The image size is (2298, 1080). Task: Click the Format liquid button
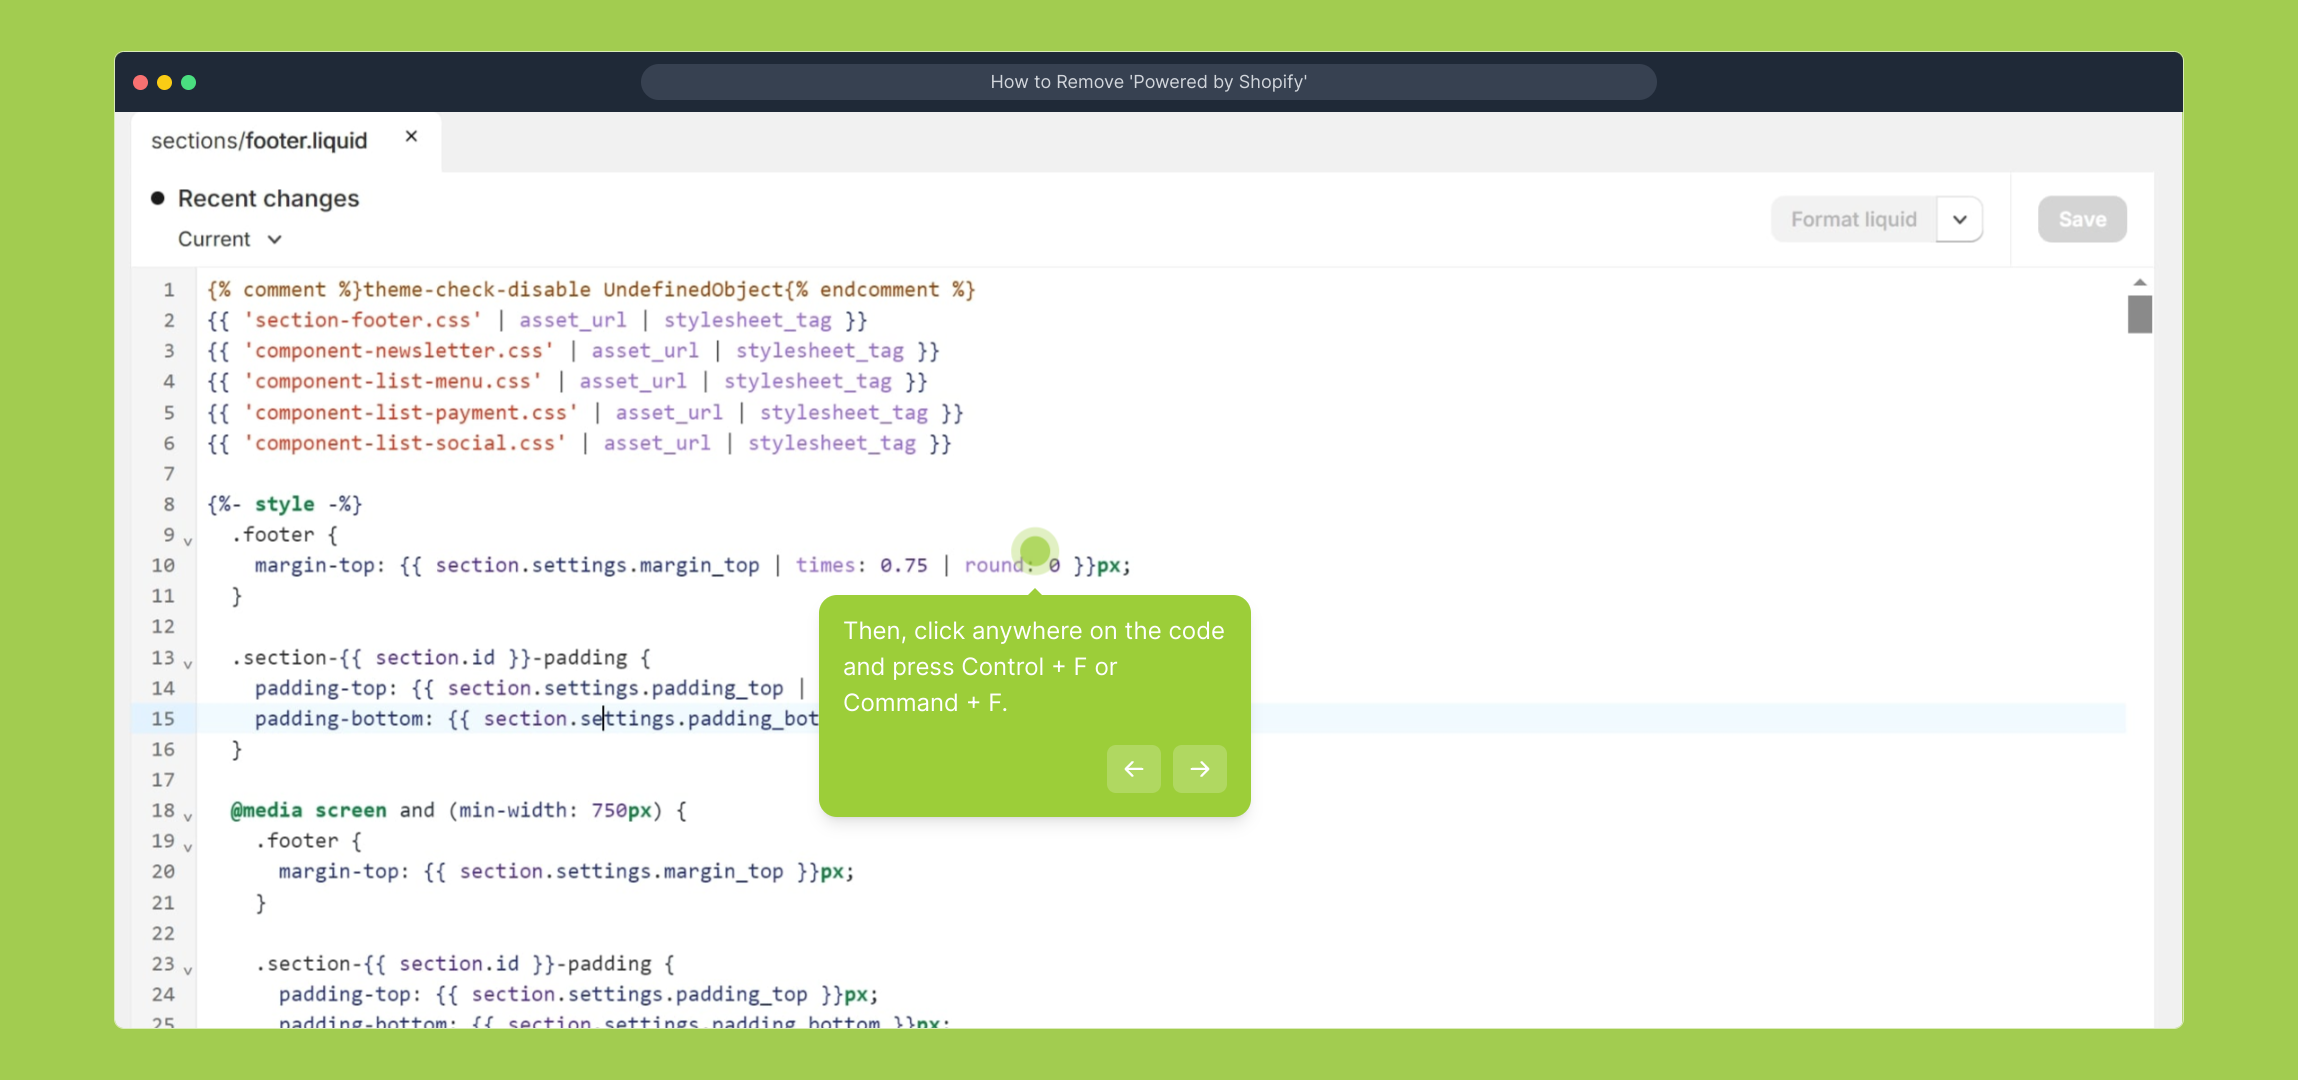pos(1853,220)
